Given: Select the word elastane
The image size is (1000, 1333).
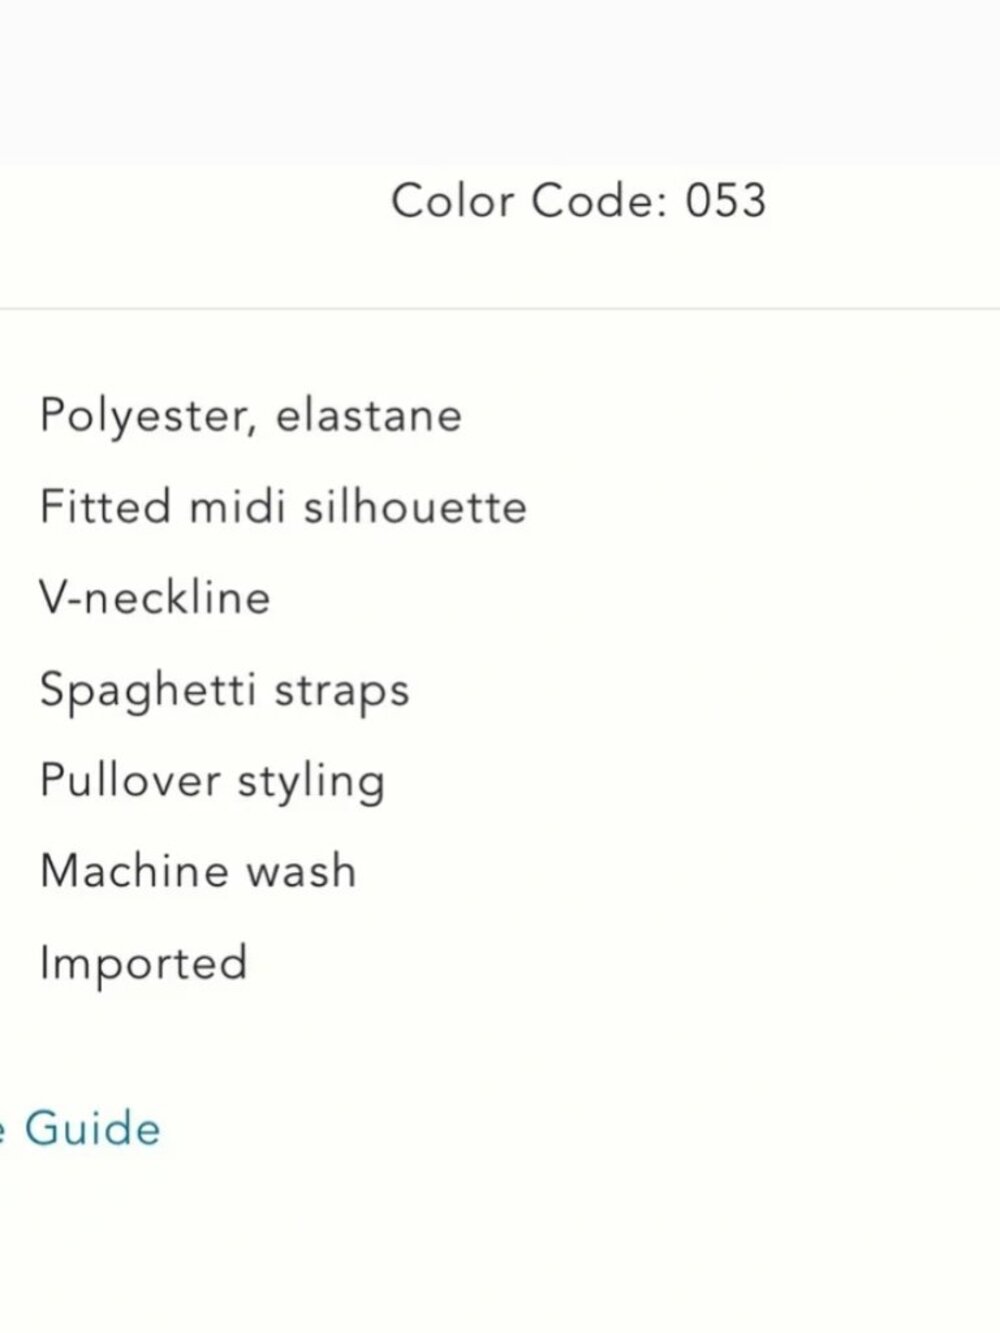Looking at the screenshot, I should coord(369,414).
